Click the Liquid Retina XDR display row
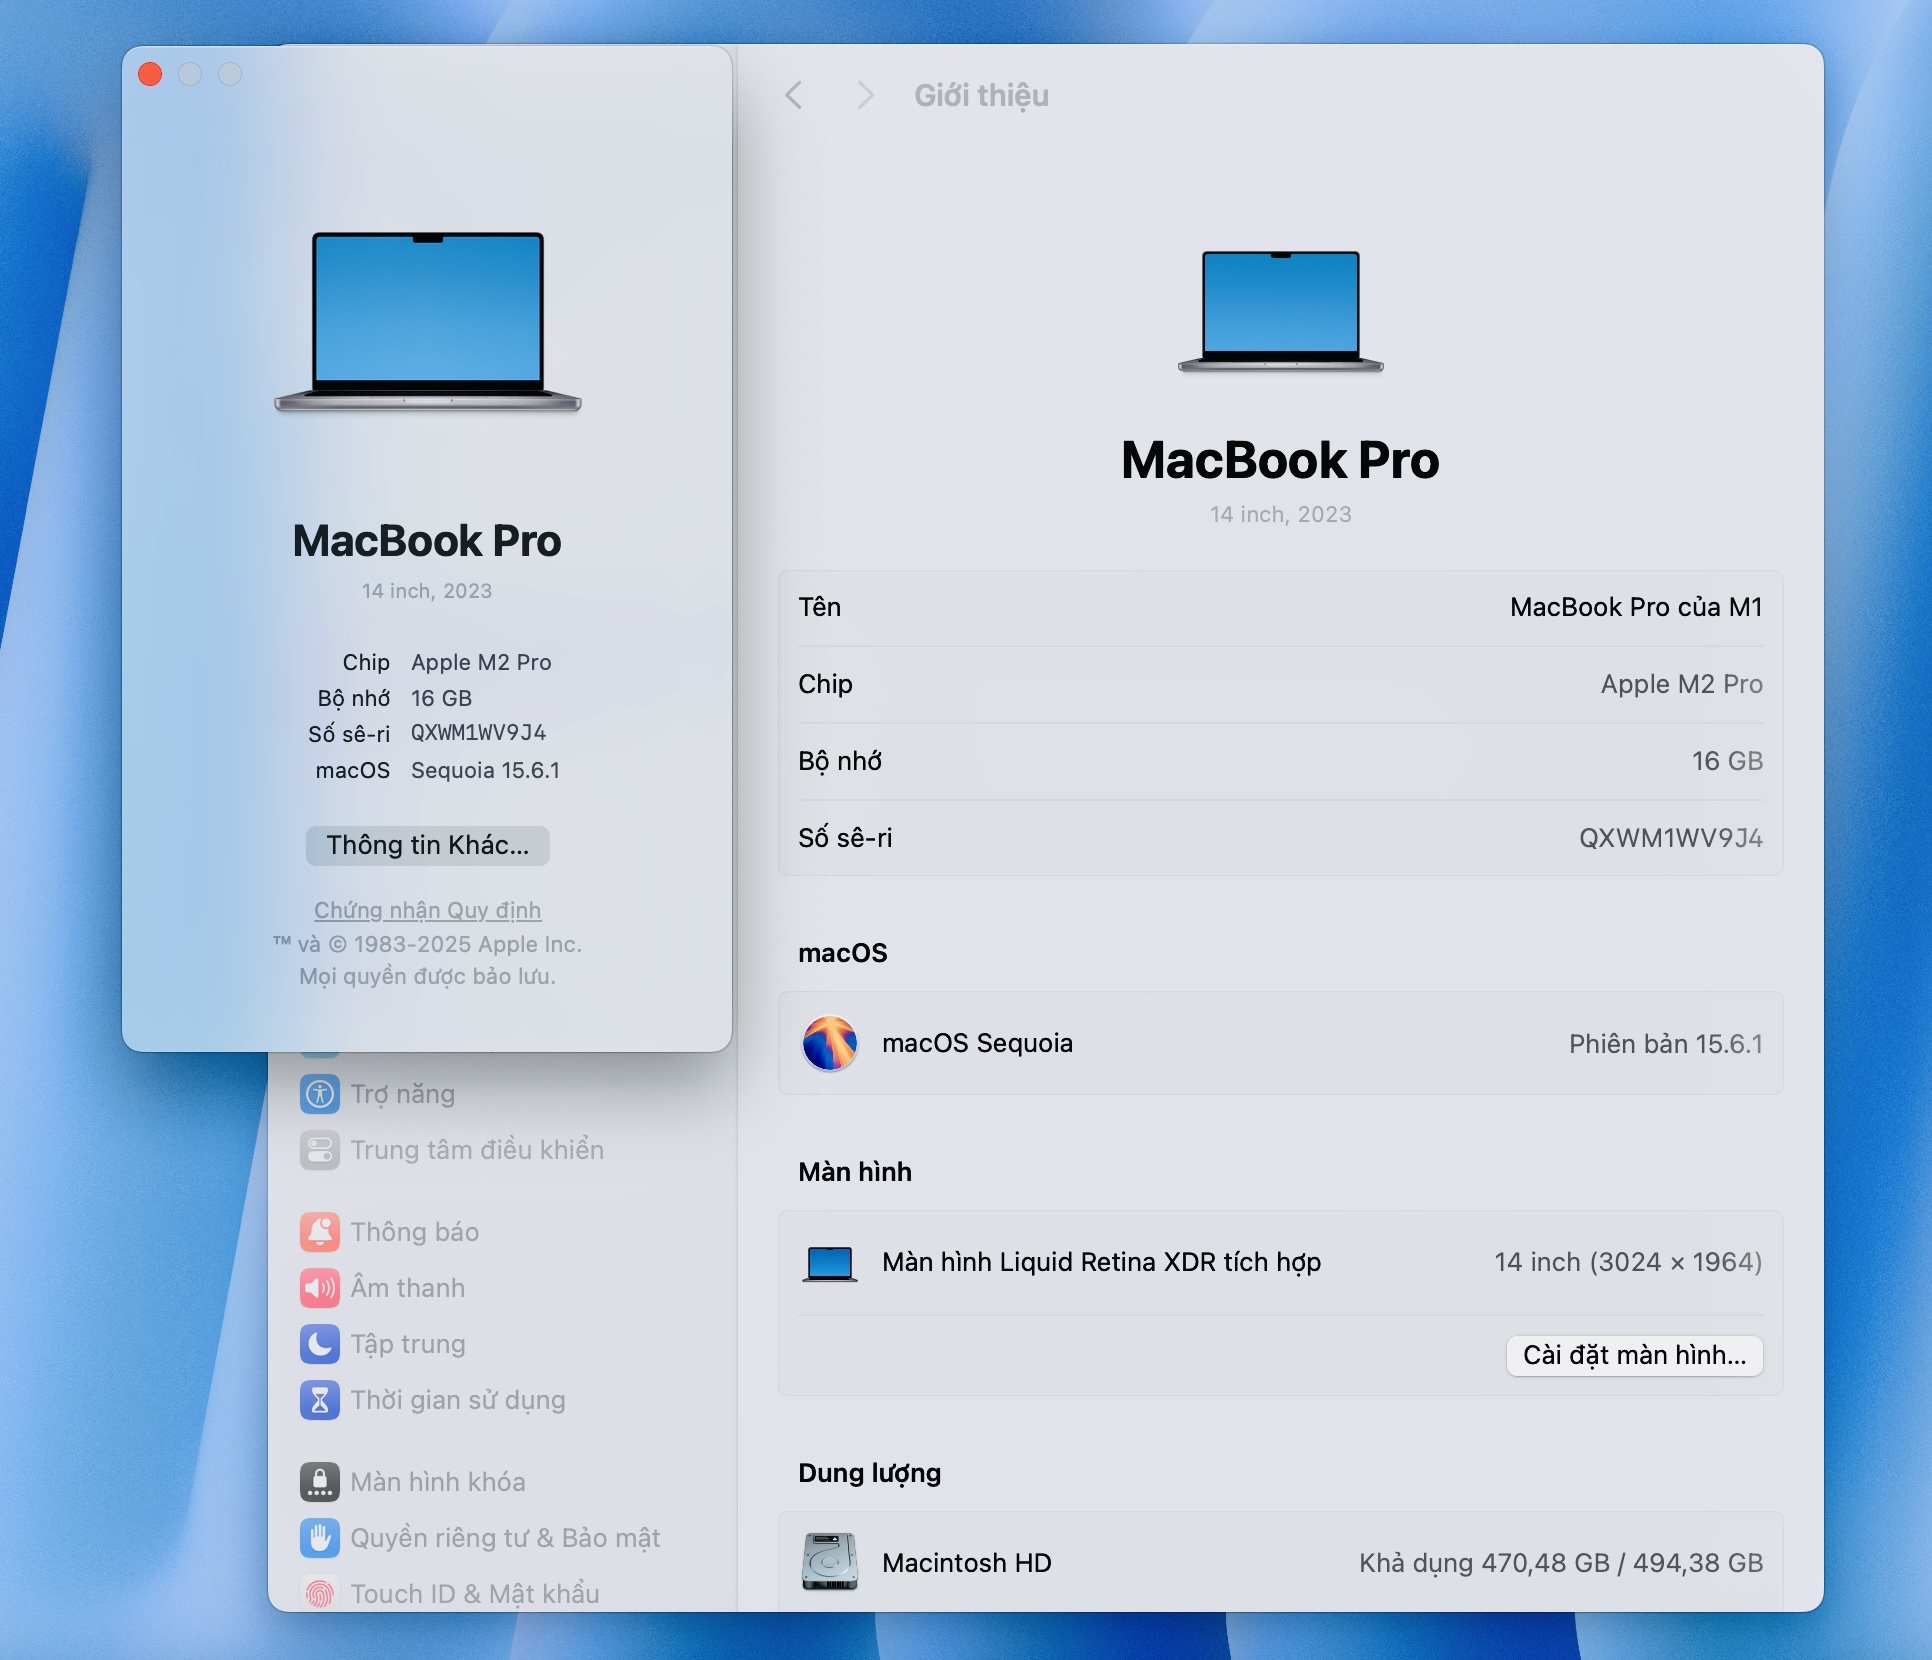Viewport: 1932px width, 1660px height. point(1100,1263)
